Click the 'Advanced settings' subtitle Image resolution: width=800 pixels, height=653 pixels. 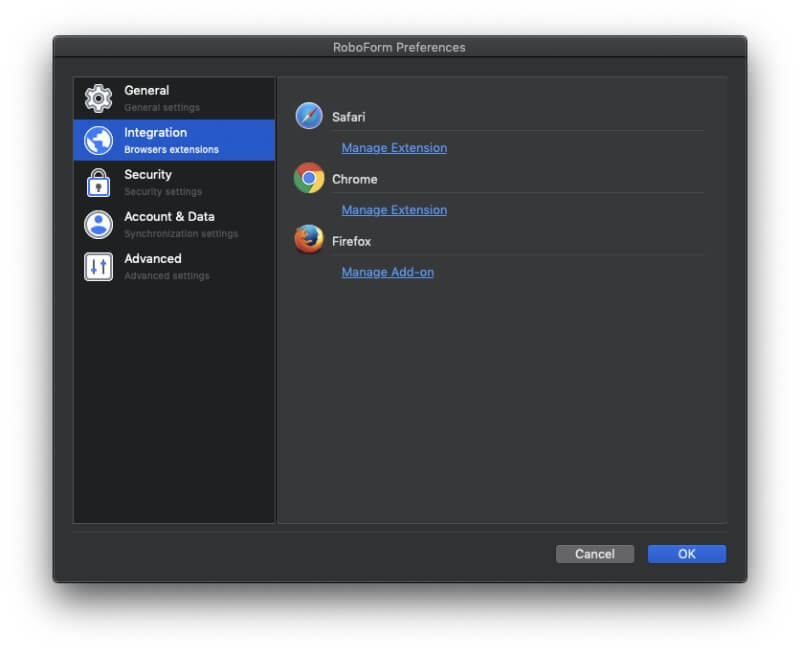[x=167, y=276]
